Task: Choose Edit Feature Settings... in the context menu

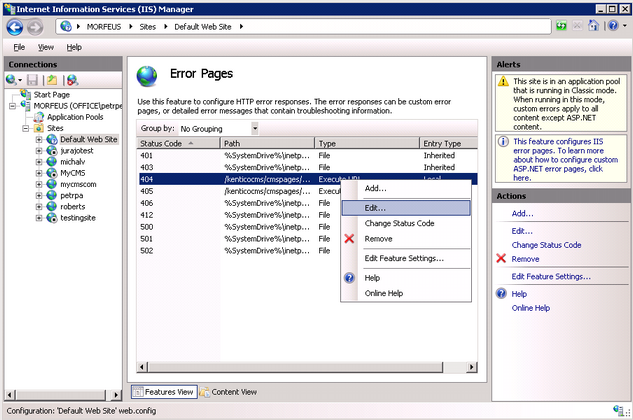Action: pos(406,258)
